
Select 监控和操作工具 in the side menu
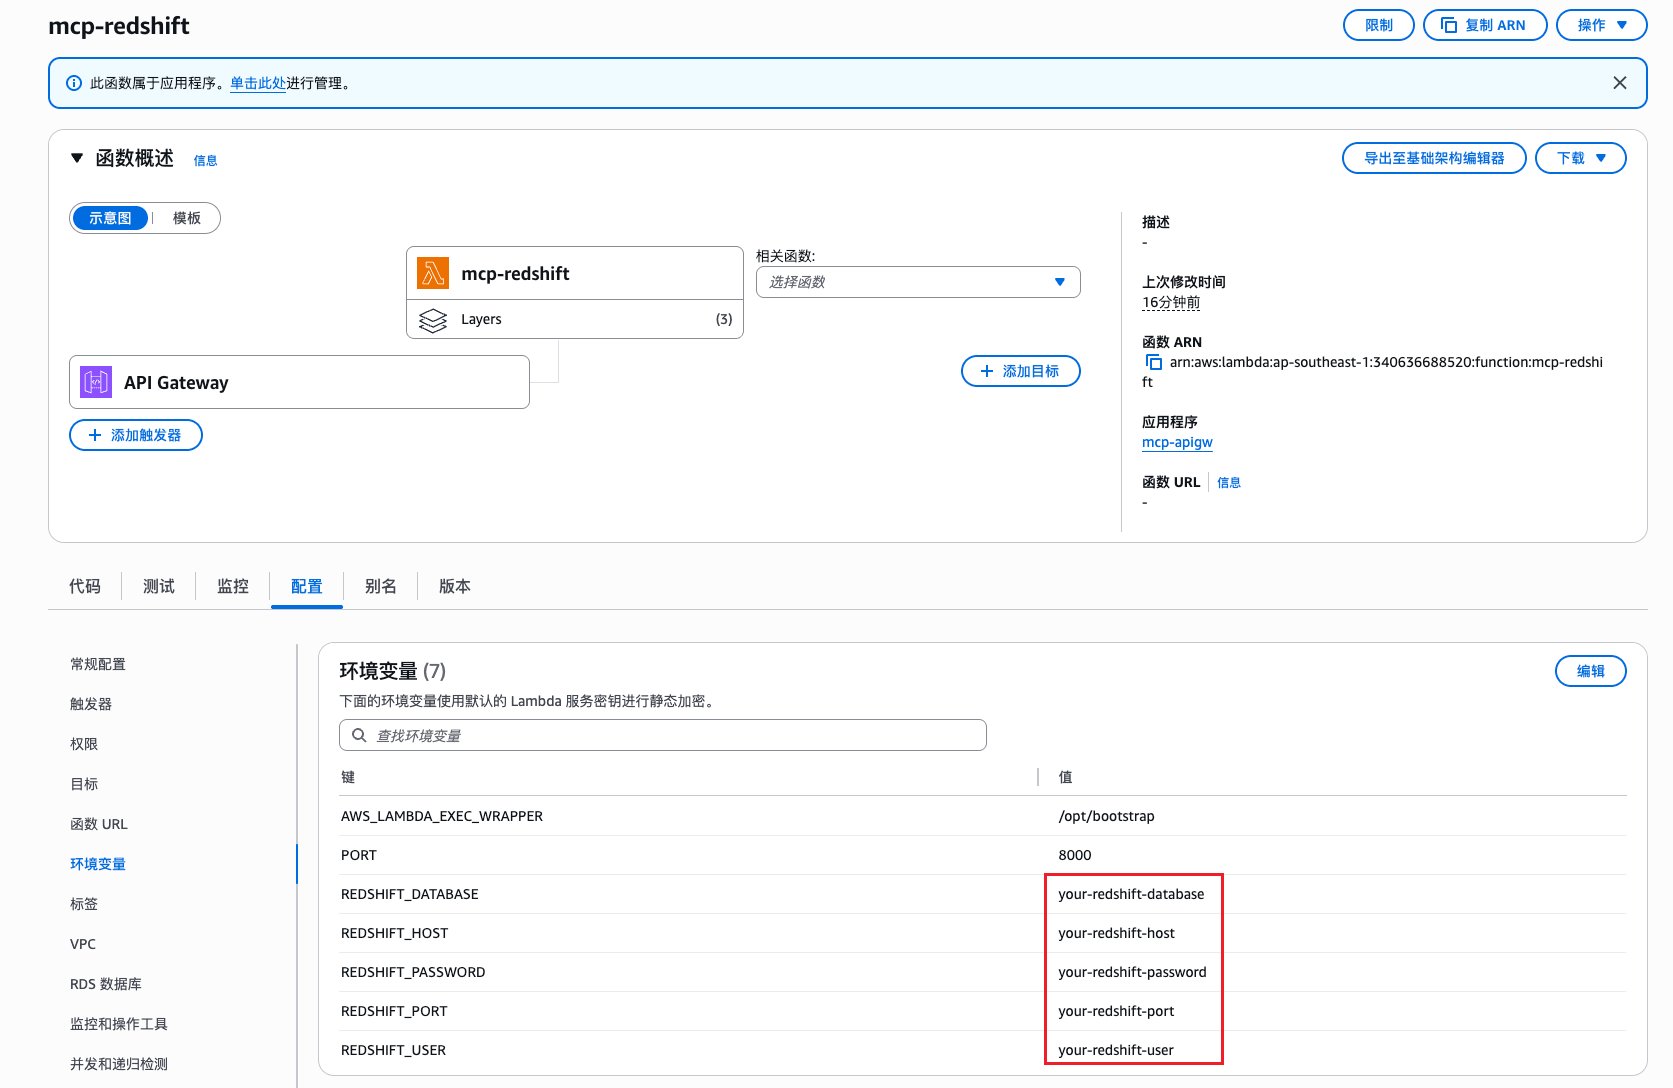pos(119,1024)
